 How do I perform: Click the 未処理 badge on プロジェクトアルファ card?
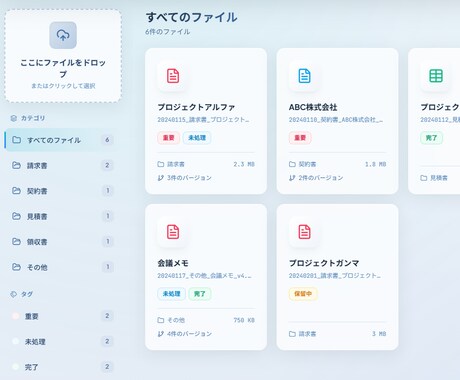[197, 138]
